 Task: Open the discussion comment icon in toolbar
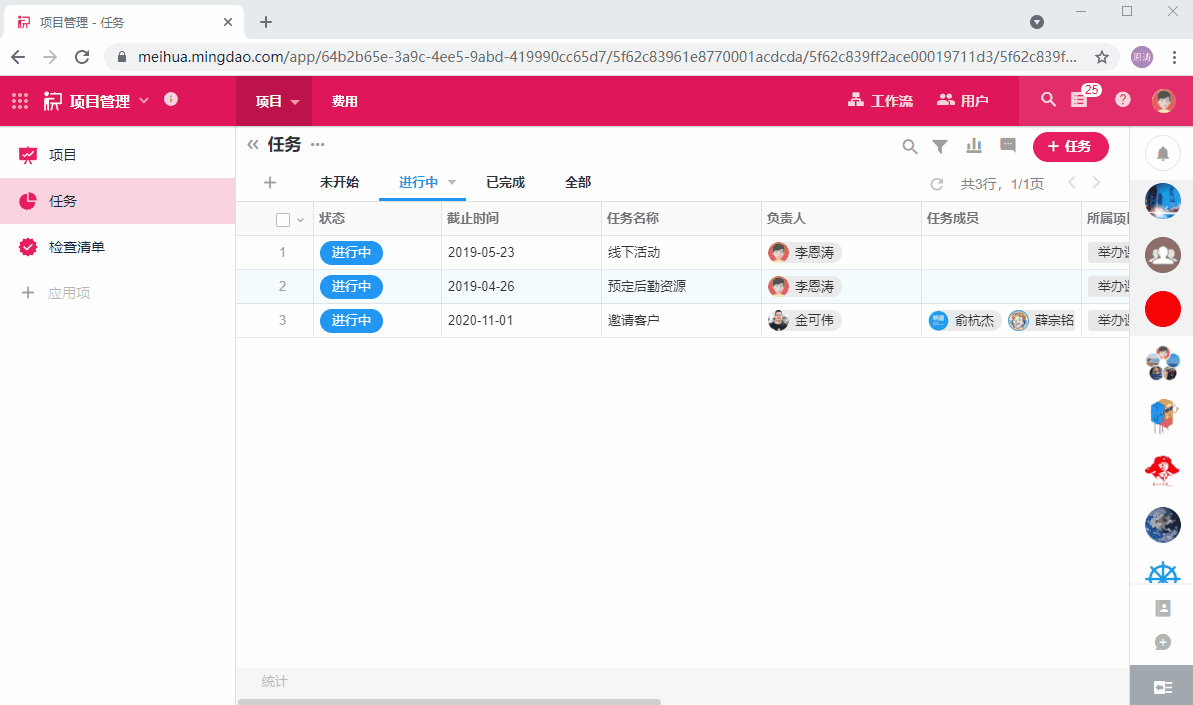click(x=1008, y=146)
